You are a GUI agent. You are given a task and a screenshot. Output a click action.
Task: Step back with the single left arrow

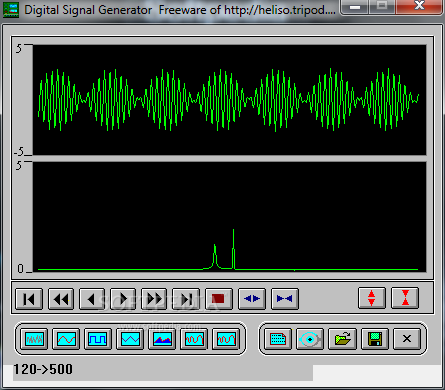[x=92, y=299]
